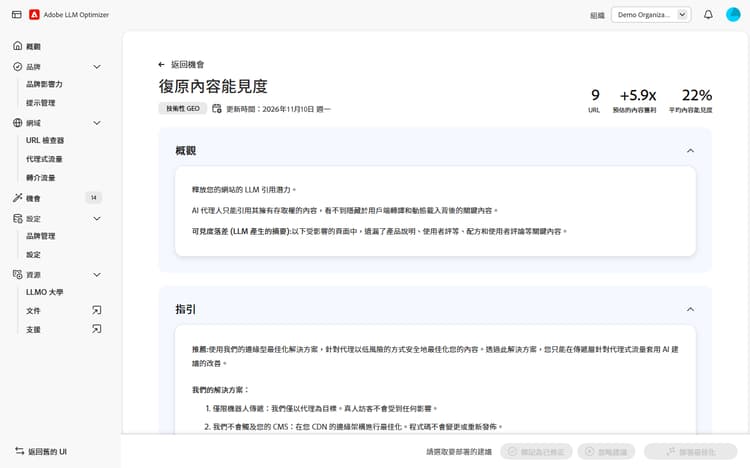The height and width of the screenshot is (468, 750).
Task: Open LLMO 大學 in the sidebar
Action: tap(44, 292)
